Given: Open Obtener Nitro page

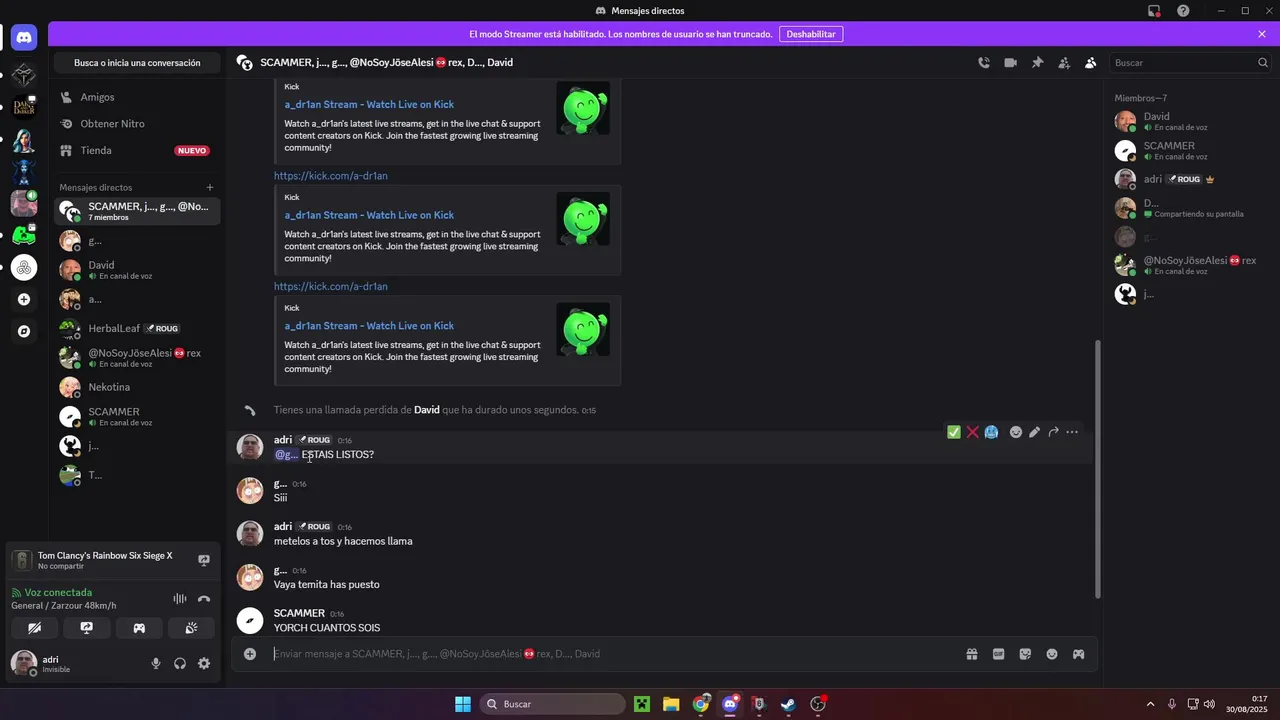Looking at the screenshot, I should [x=136, y=124].
